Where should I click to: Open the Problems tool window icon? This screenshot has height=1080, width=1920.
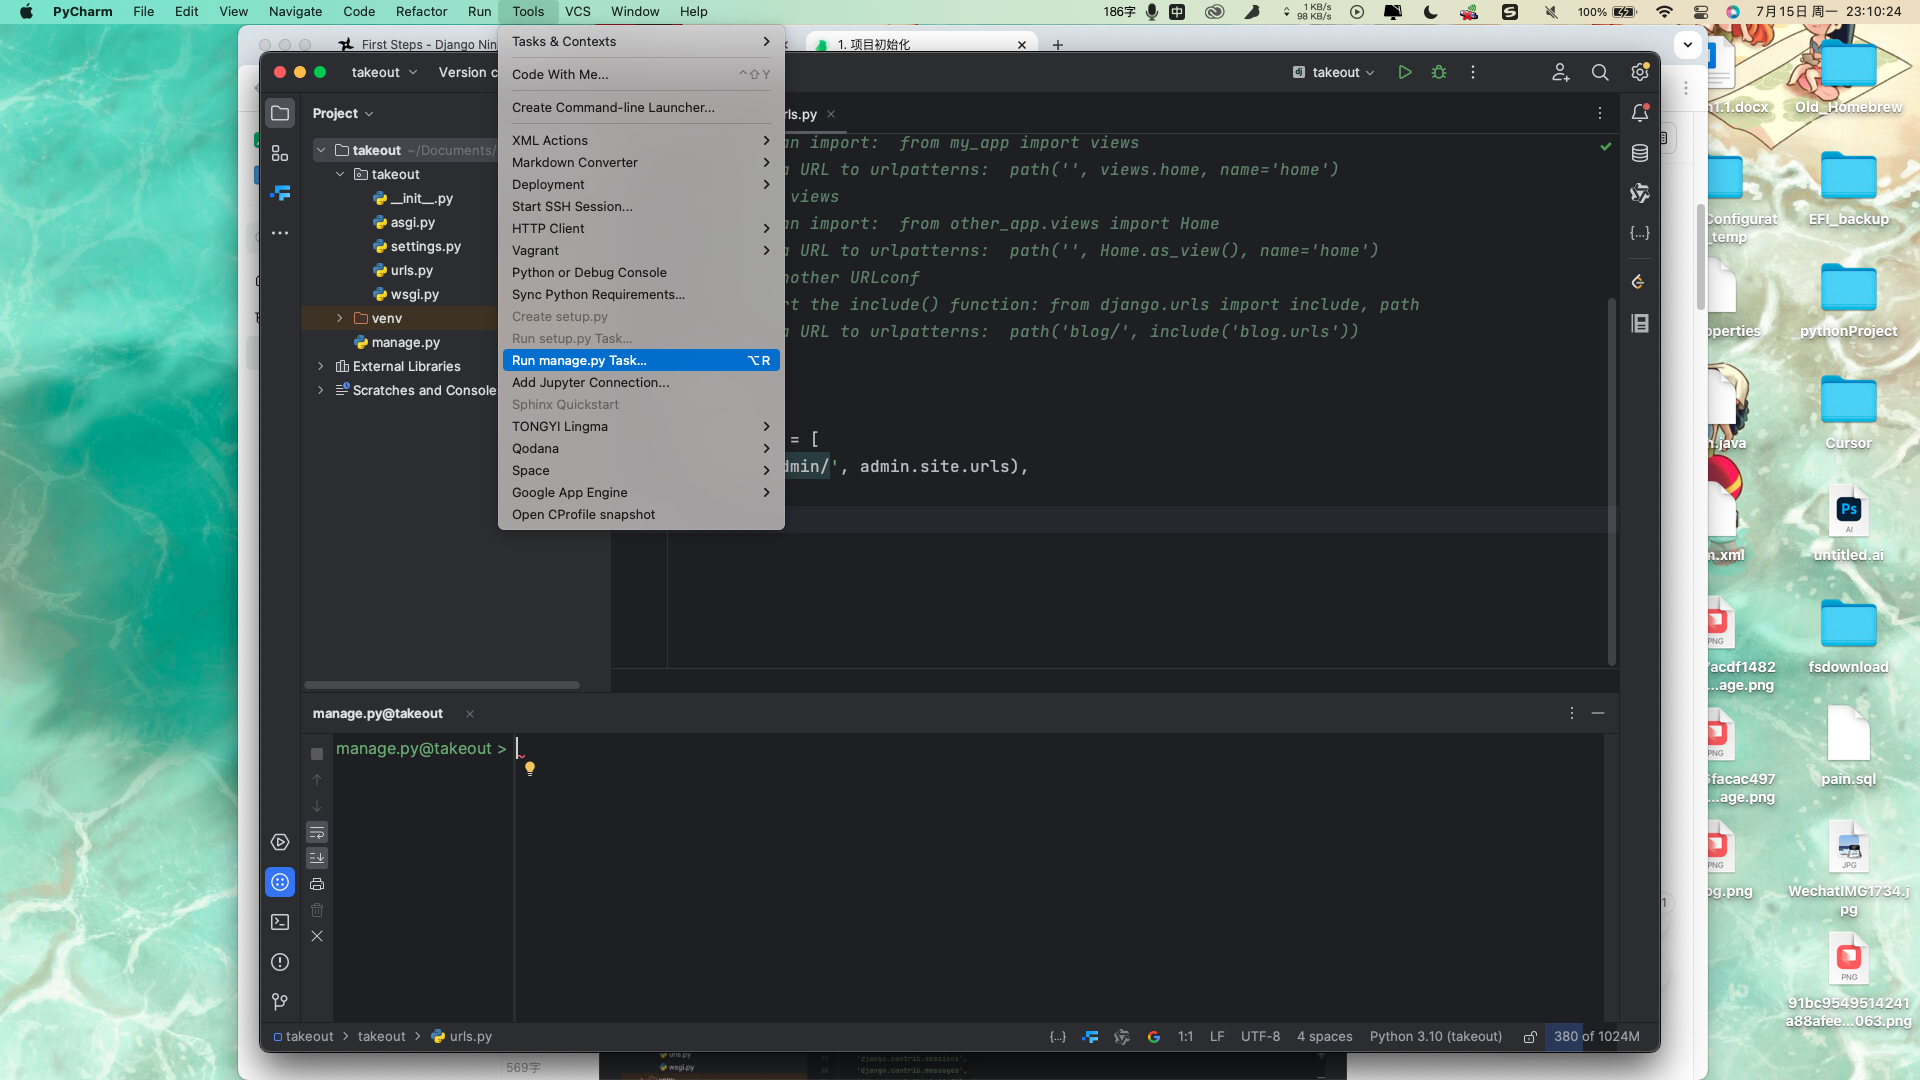click(x=280, y=962)
